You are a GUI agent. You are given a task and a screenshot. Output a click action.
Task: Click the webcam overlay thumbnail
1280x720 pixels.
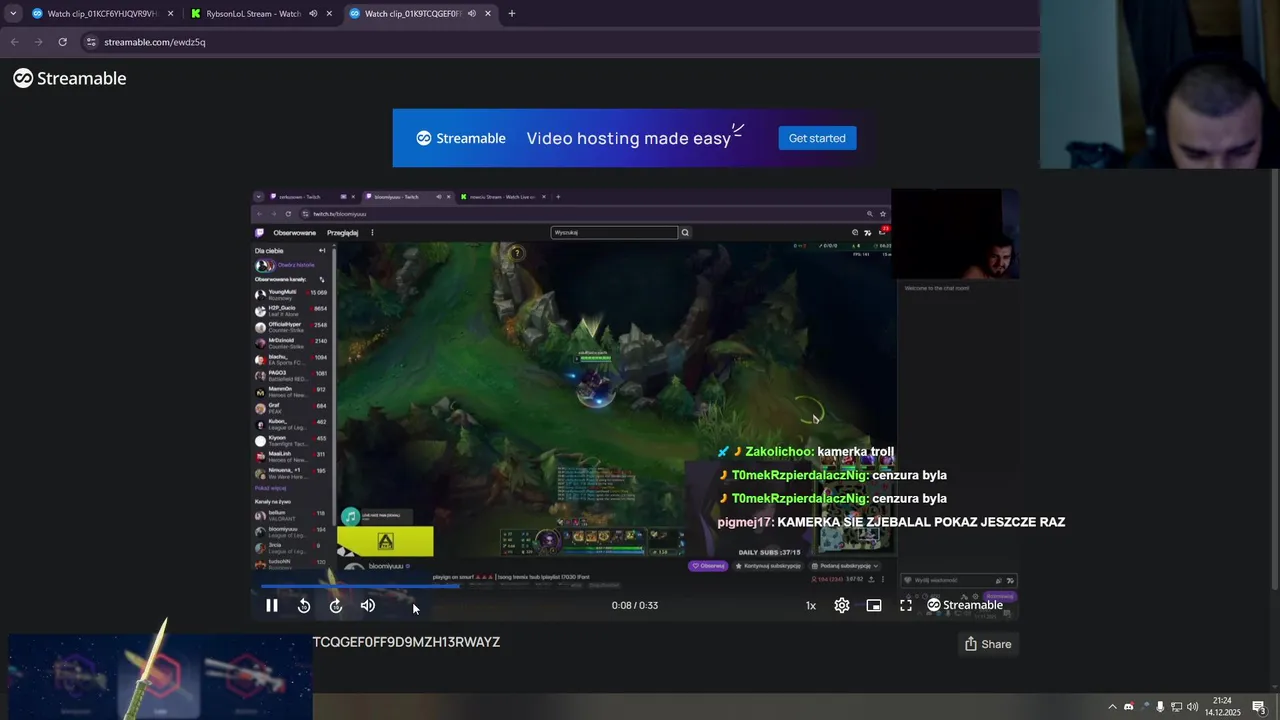point(1160,84)
